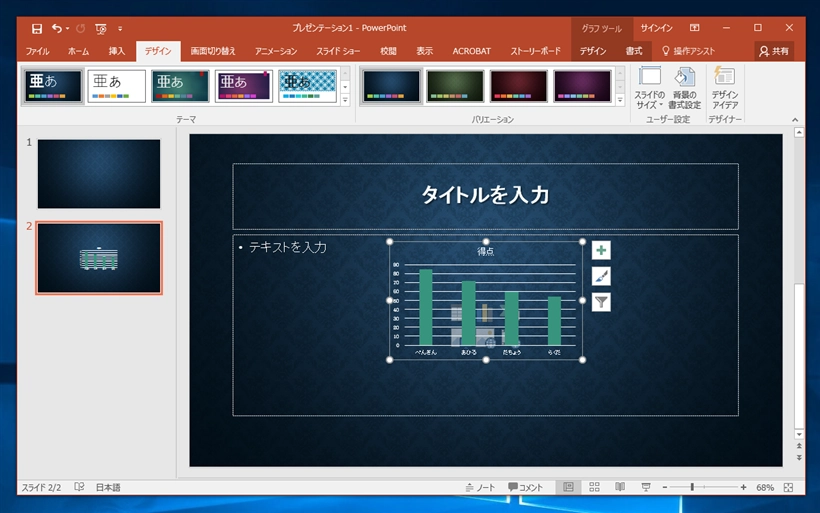The image size is (820, 513).
Task: Open chart elements plus button
Action: (x=601, y=250)
